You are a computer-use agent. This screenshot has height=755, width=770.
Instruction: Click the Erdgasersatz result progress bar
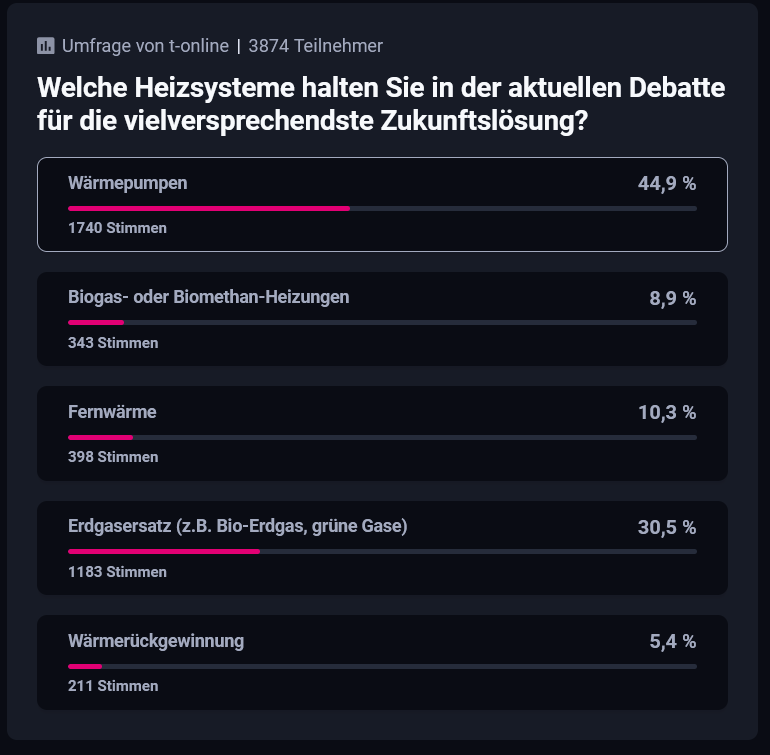click(382, 551)
